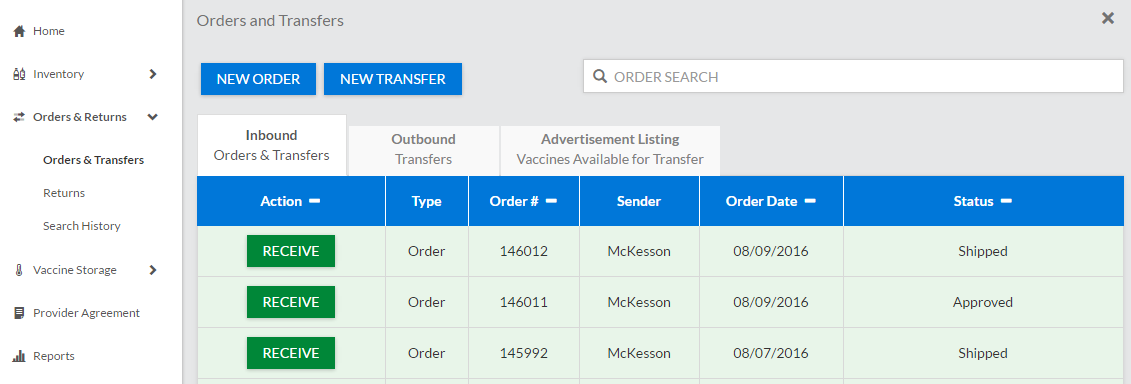Screen dimensions: 1131x384
Task: Click Type cell of order 146012
Action: coord(426,252)
